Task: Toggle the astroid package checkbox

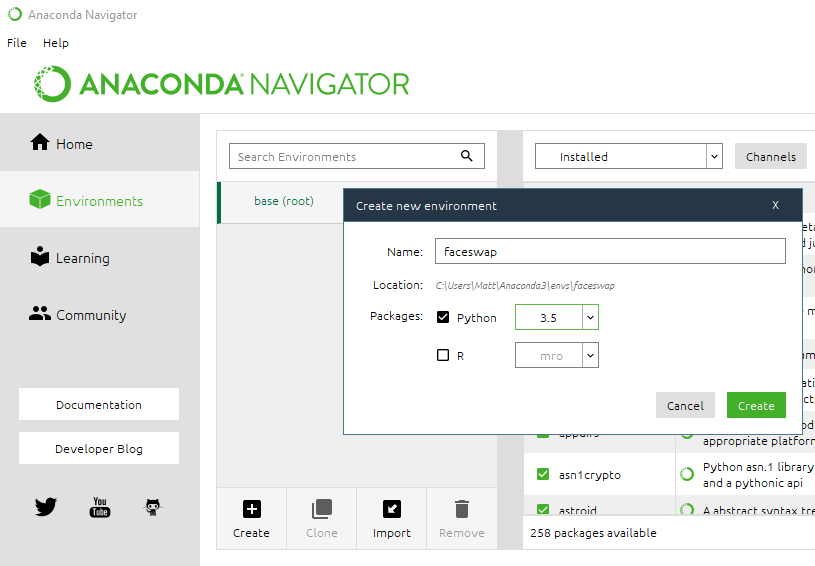Action: point(543,510)
